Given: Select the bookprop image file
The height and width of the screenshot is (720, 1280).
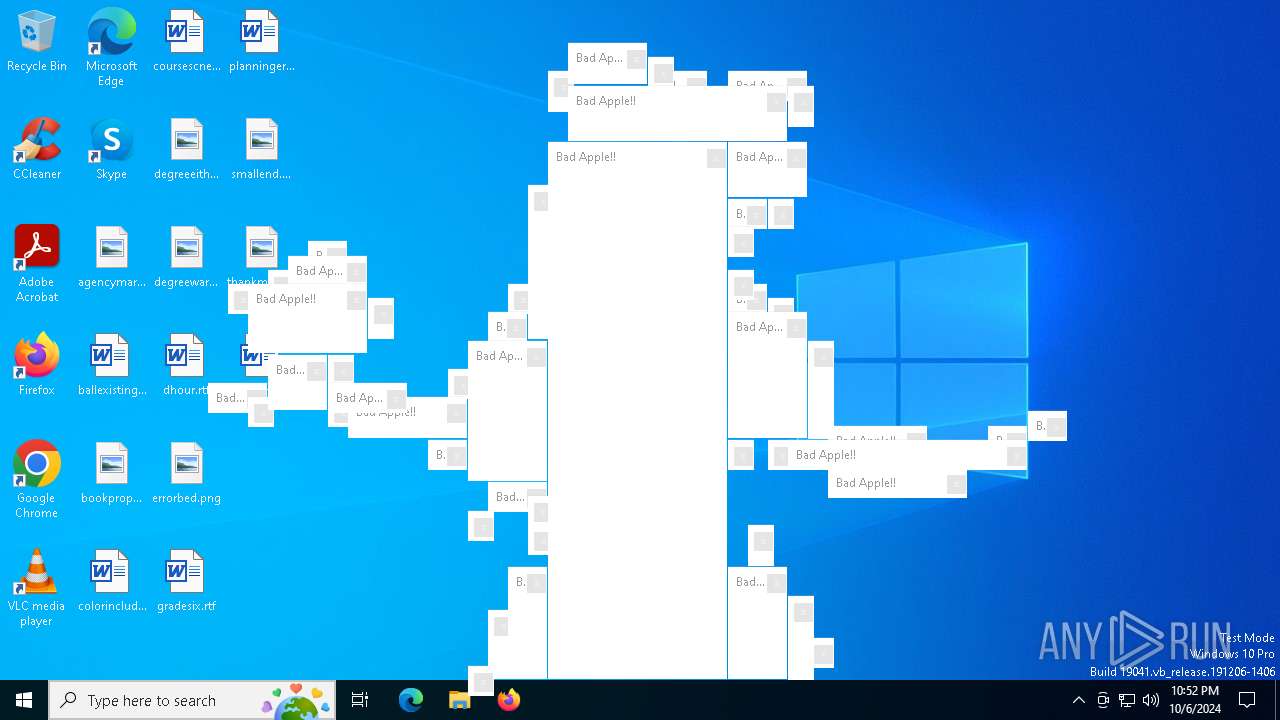Looking at the screenshot, I should point(111,474).
